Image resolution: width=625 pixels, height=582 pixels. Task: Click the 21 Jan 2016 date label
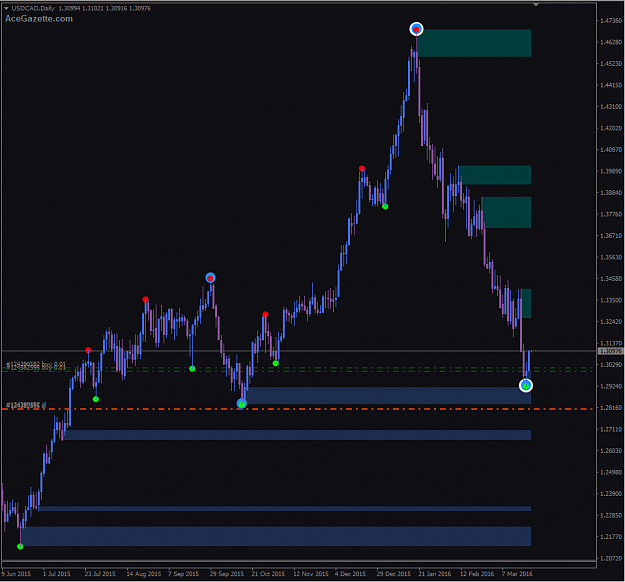click(435, 574)
